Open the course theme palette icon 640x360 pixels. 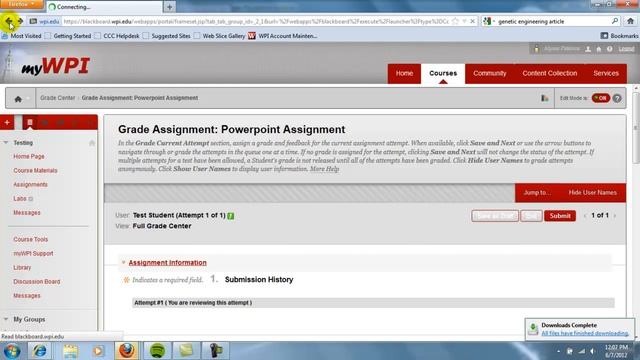point(544,98)
